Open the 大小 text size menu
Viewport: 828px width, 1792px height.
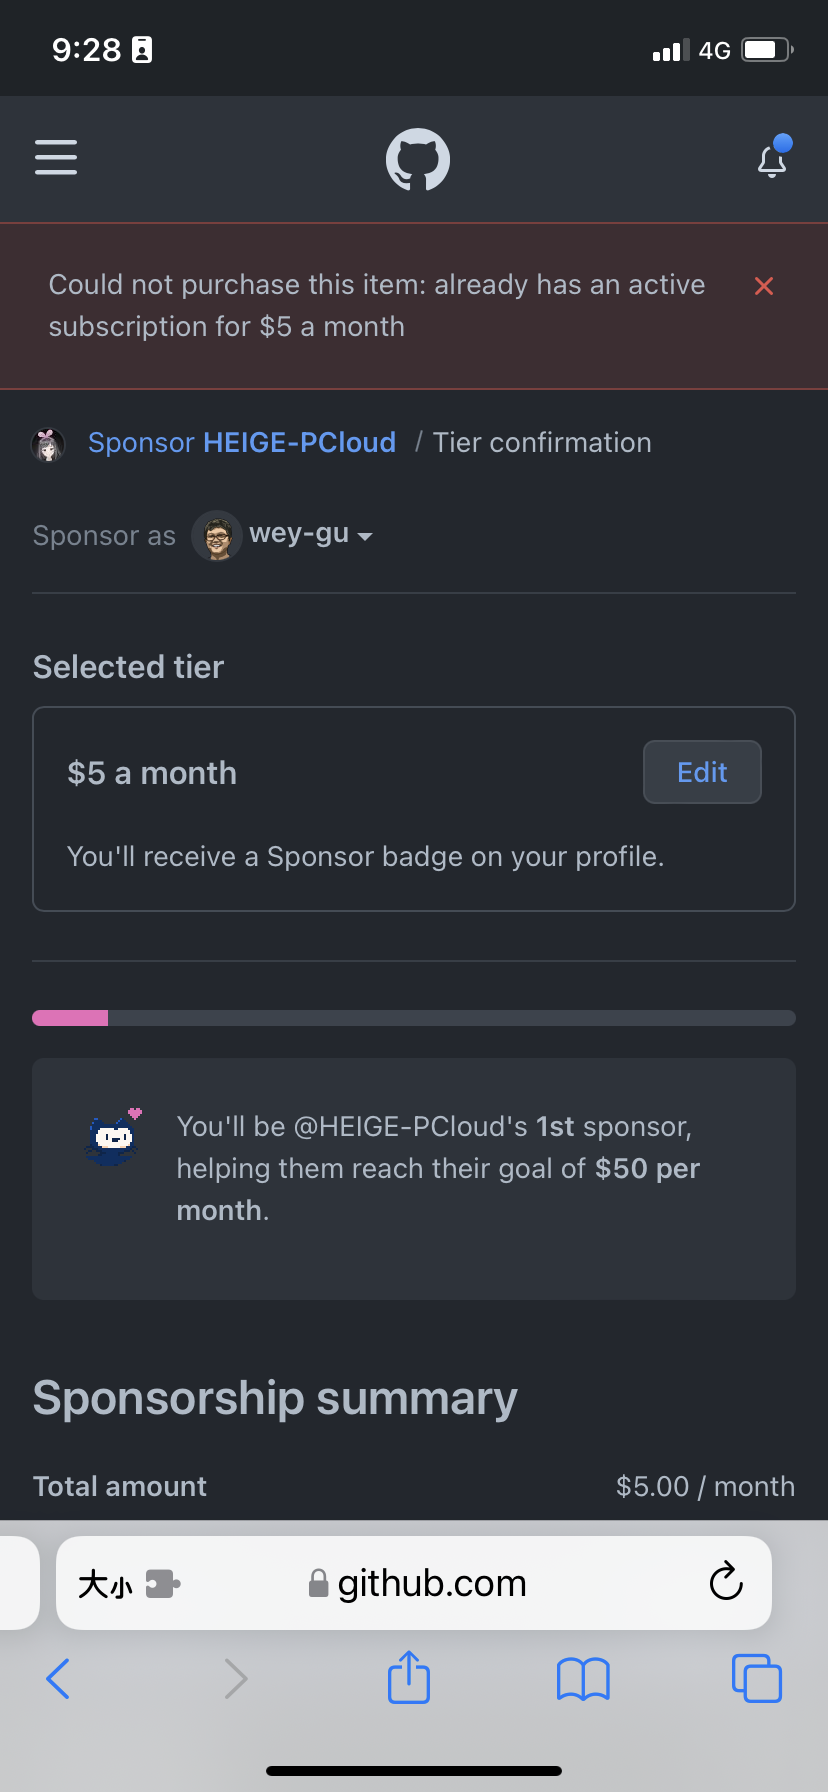pyautogui.click(x=105, y=1583)
